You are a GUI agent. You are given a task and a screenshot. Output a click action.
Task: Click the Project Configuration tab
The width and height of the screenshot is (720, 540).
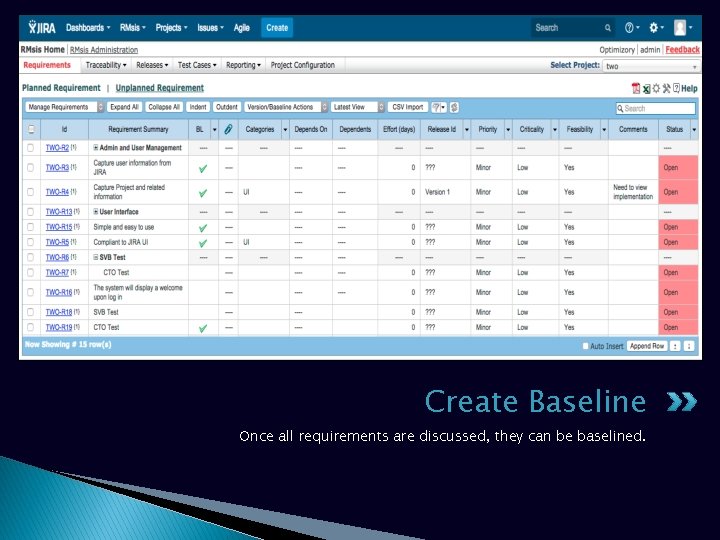303,65
